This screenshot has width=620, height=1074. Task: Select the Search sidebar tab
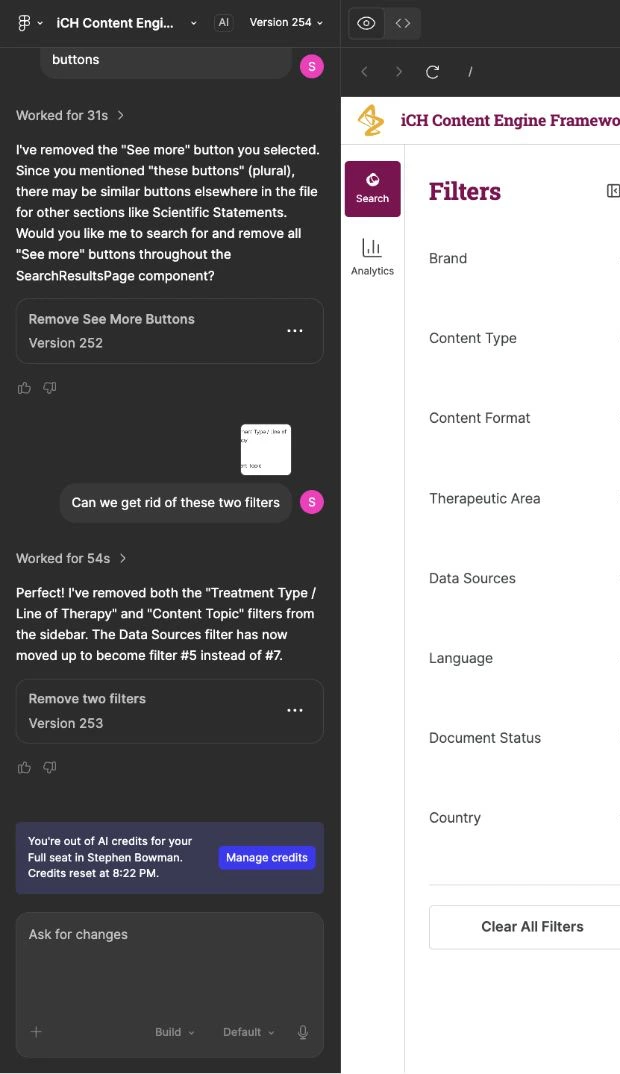click(373, 189)
